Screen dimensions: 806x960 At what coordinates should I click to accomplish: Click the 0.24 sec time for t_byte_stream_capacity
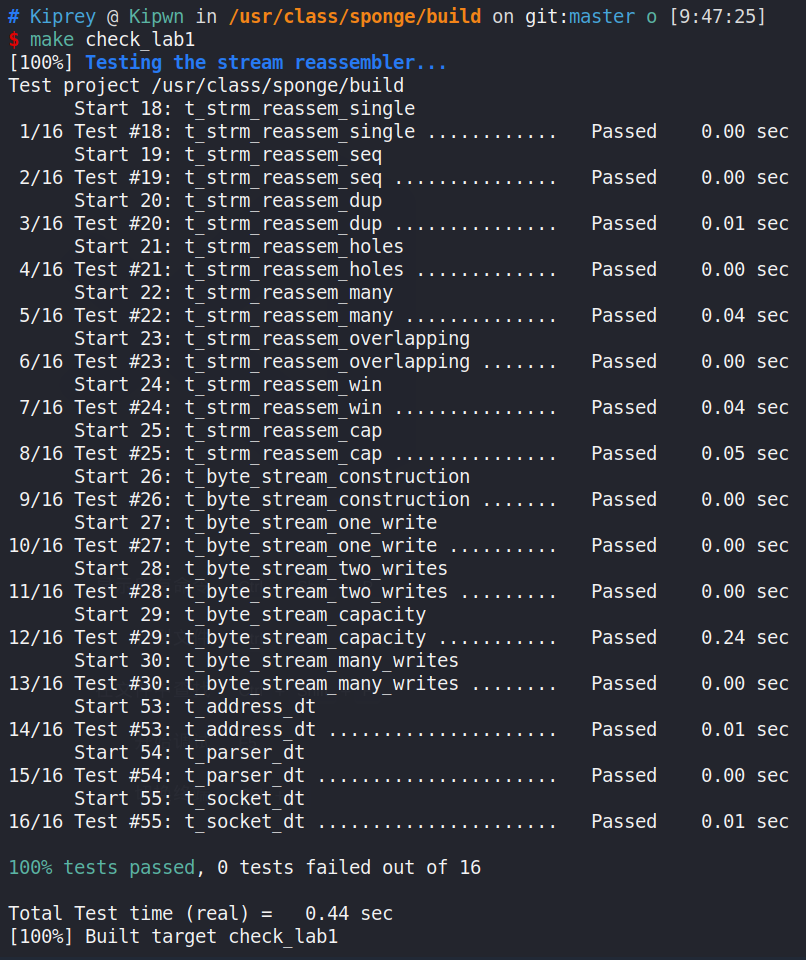[x=744, y=637]
